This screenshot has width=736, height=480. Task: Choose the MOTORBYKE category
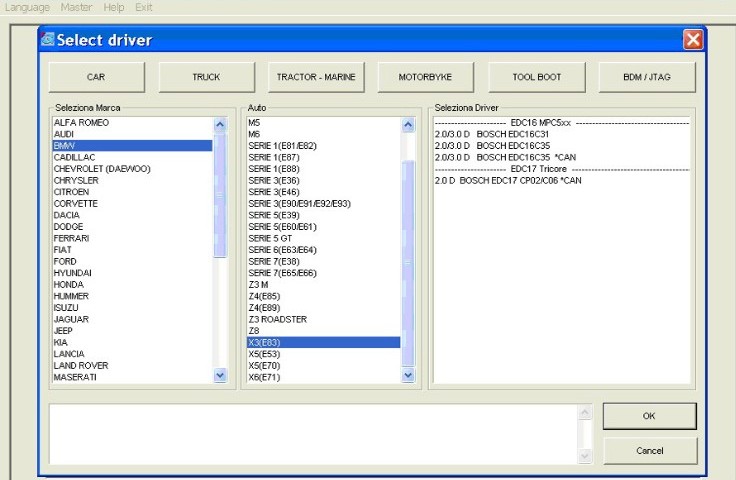425,77
